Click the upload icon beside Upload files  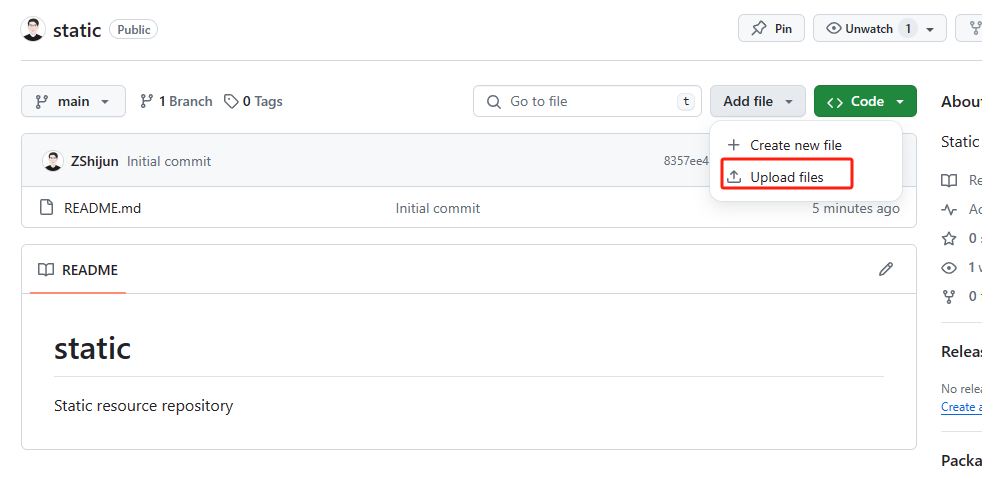734,178
